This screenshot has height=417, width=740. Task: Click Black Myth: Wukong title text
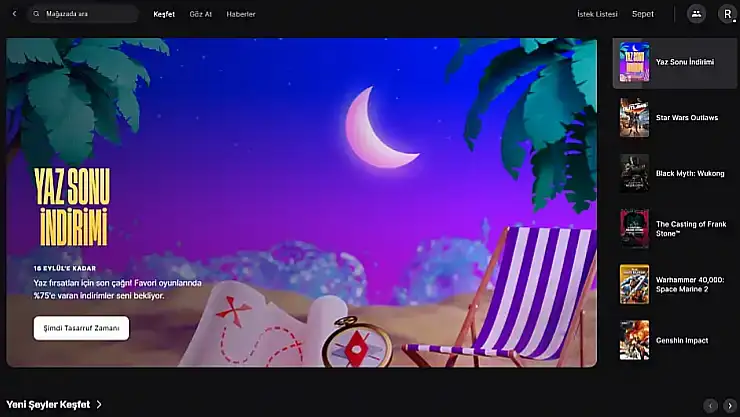pyautogui.click(x=690, y=173)
